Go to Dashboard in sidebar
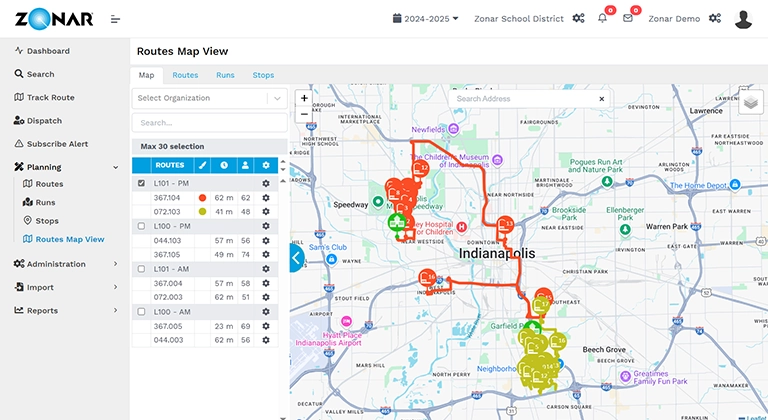 pos(48,51)
